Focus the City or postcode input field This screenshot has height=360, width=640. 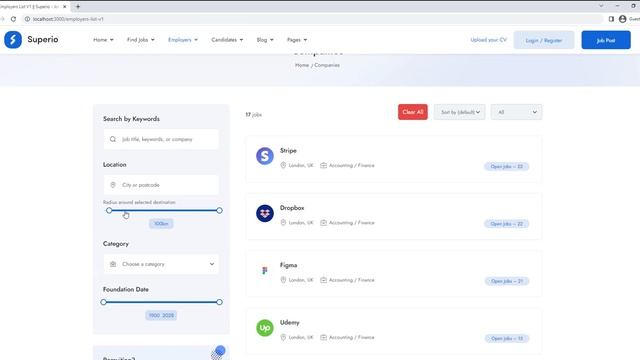(161, 185)
